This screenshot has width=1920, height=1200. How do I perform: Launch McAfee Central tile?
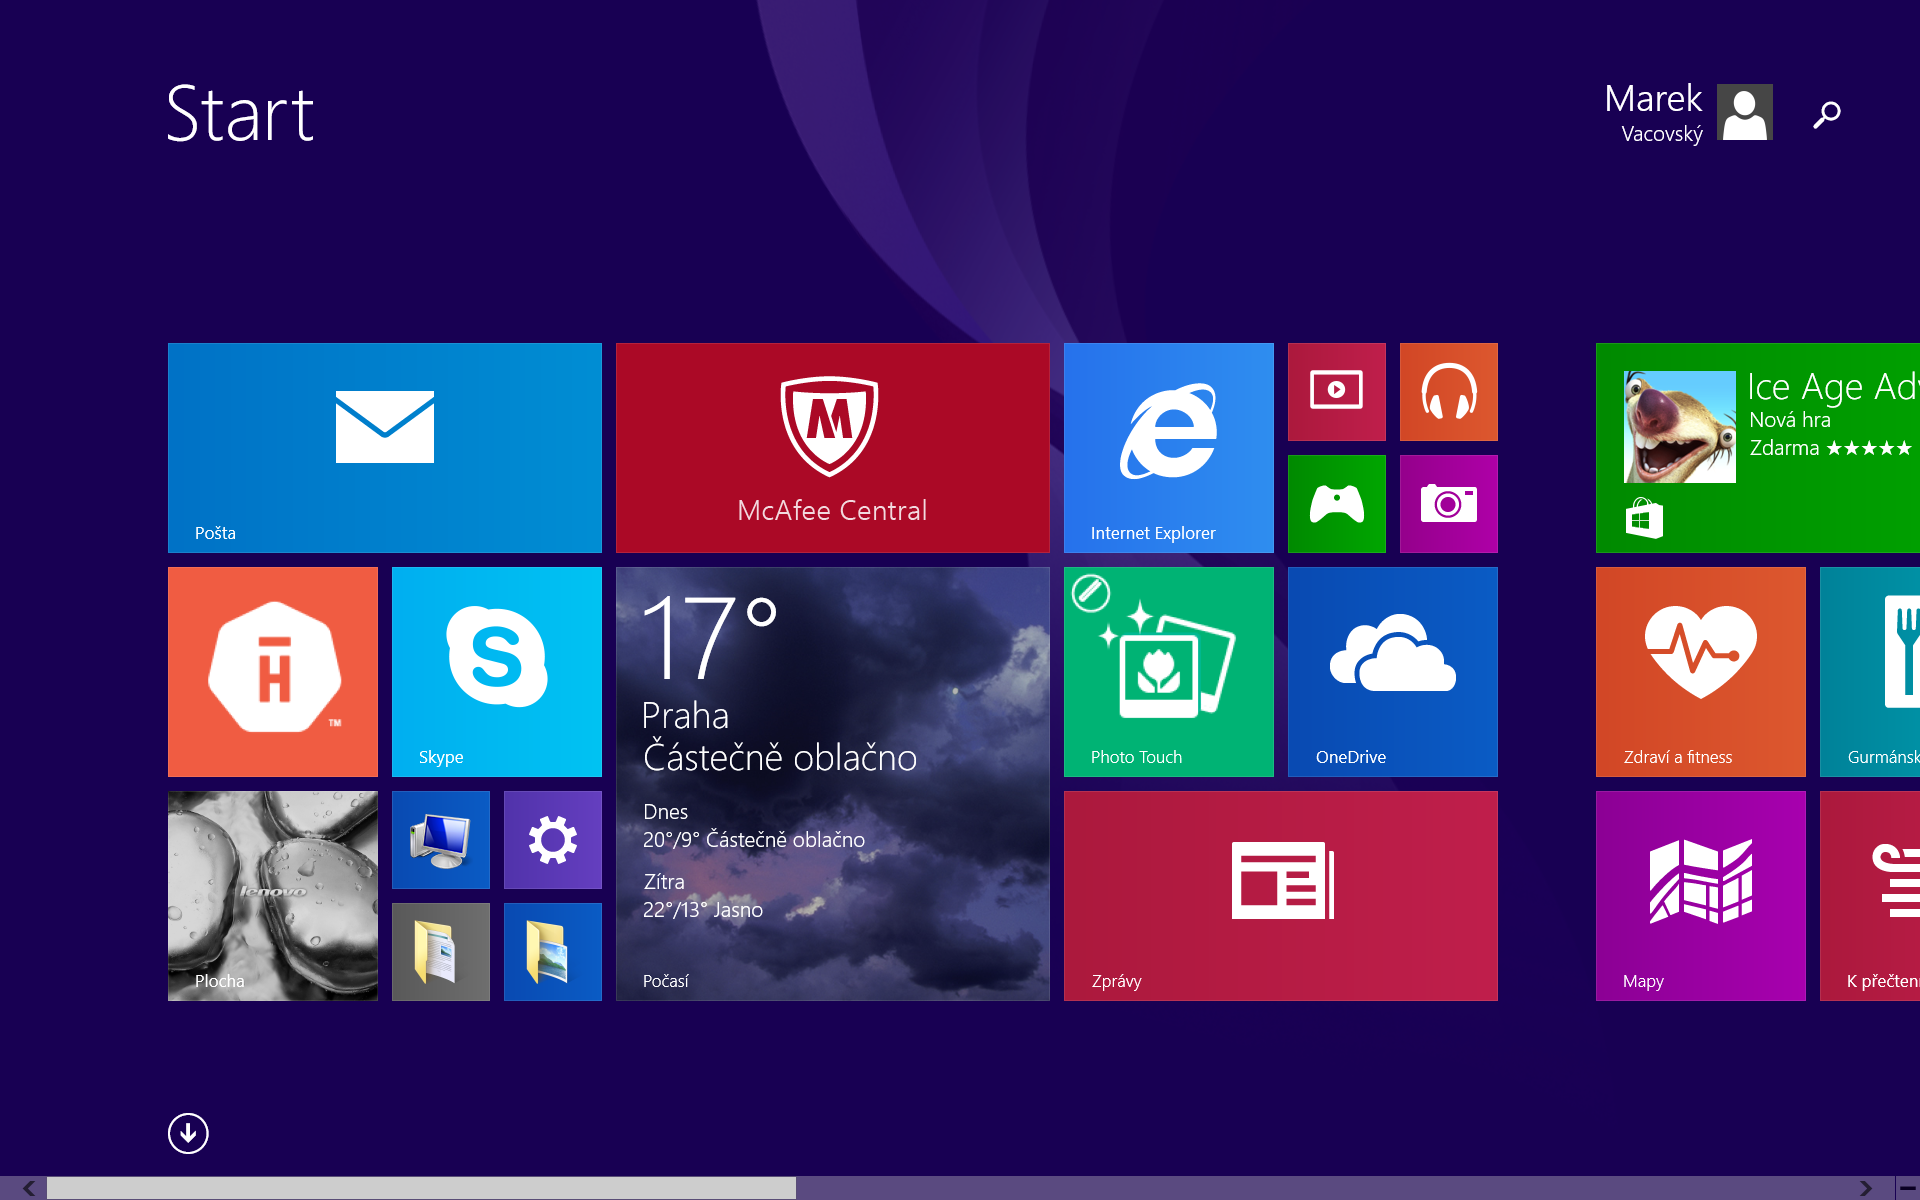(833, 448)
